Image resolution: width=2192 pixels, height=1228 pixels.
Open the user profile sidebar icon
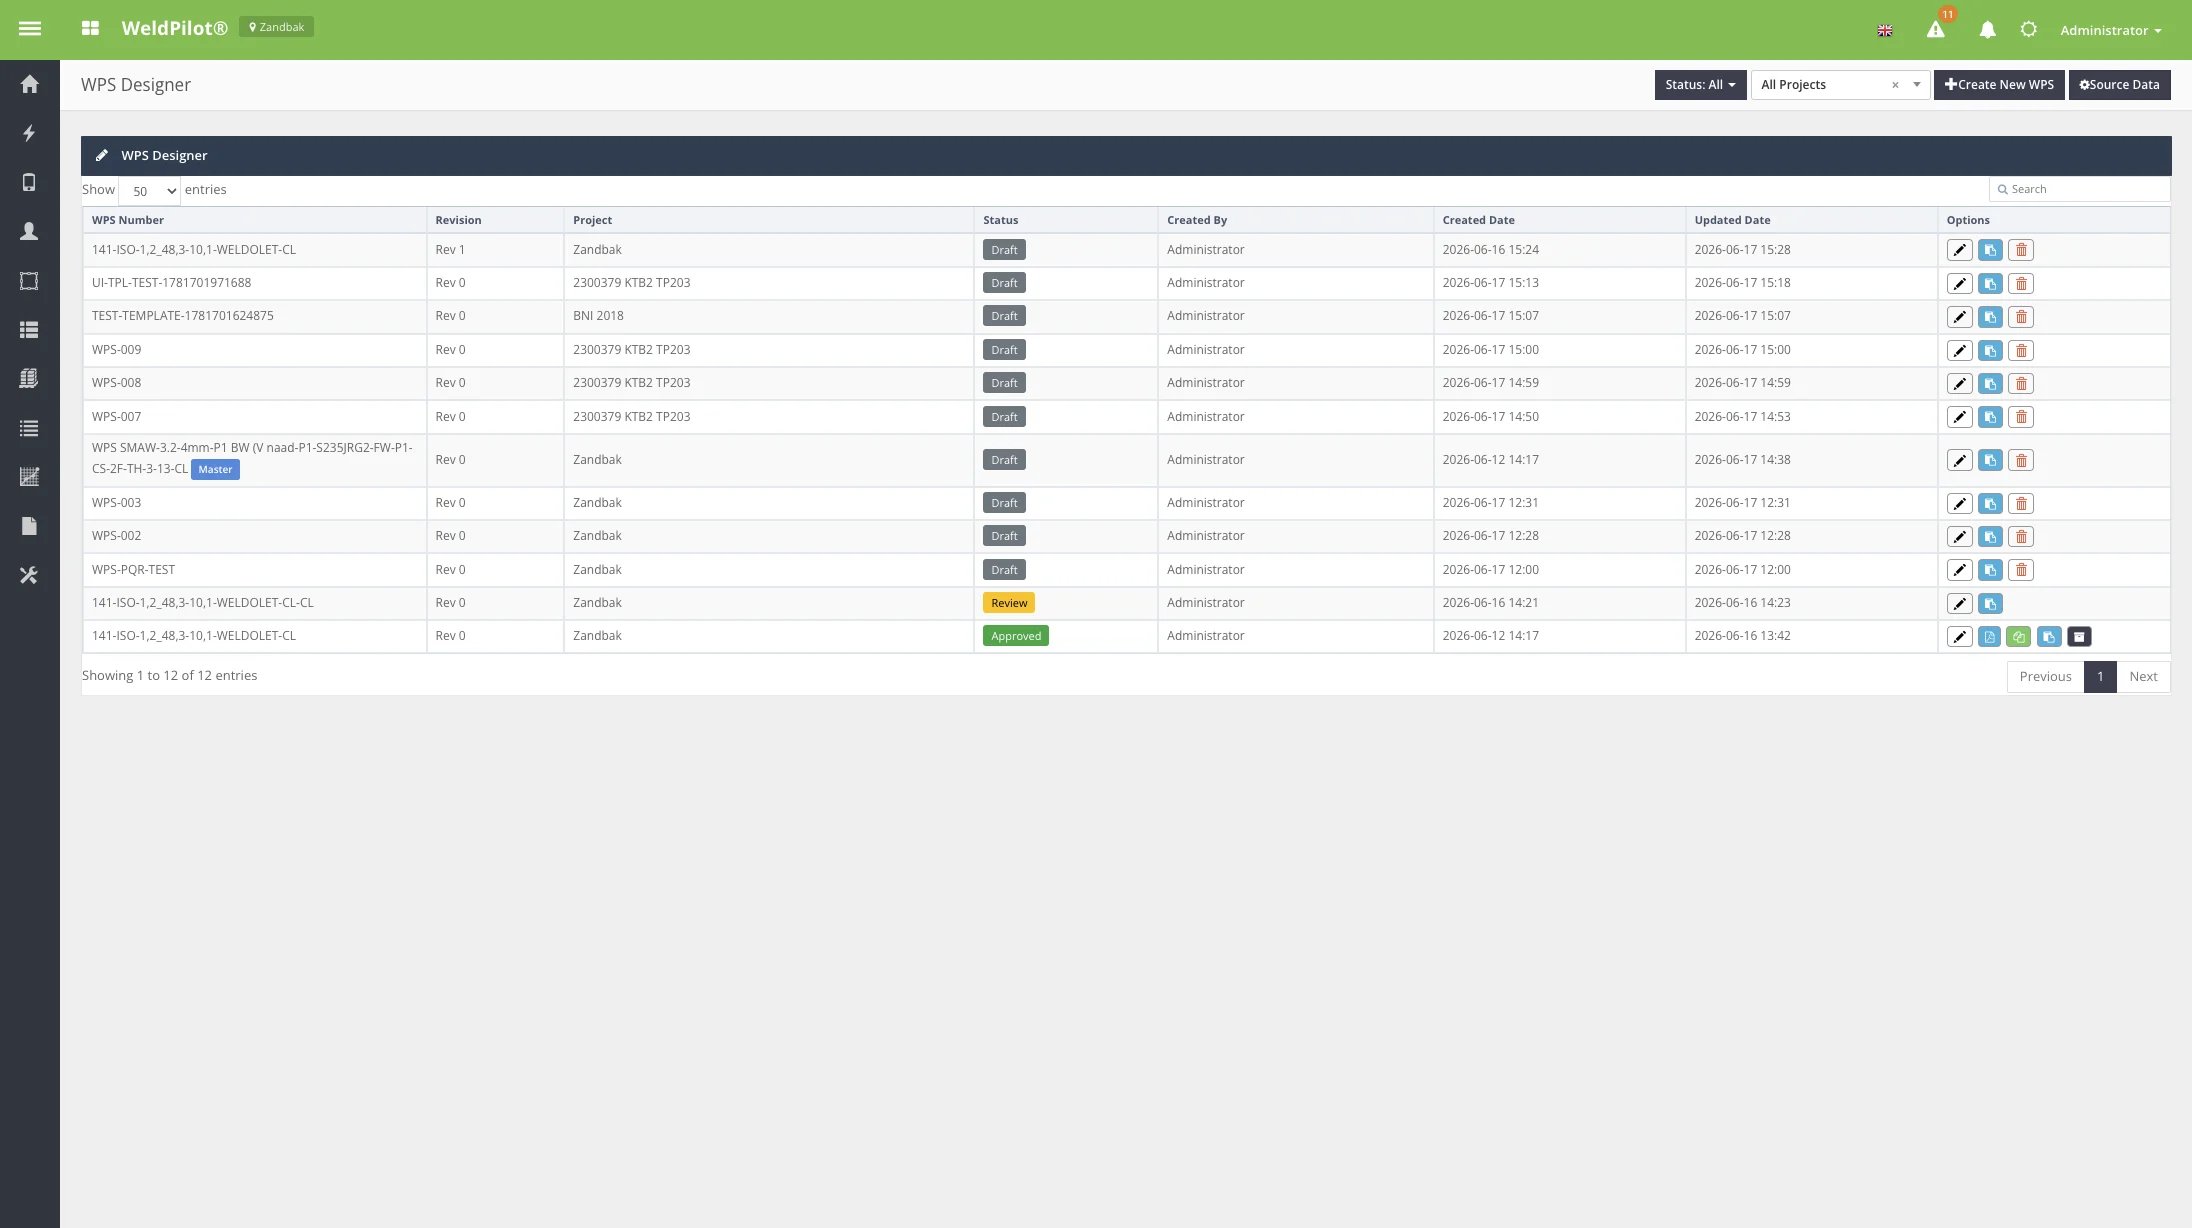[x=29, y=231]
